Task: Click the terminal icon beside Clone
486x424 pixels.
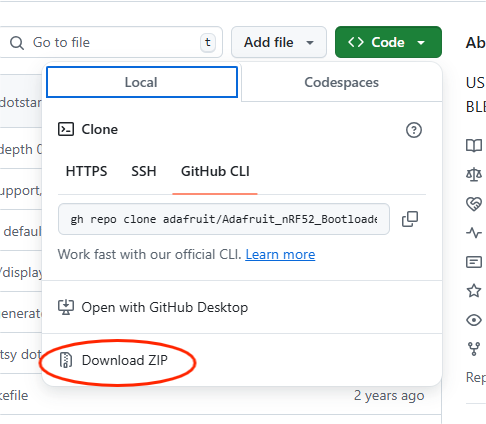Action: click(66, 129)
